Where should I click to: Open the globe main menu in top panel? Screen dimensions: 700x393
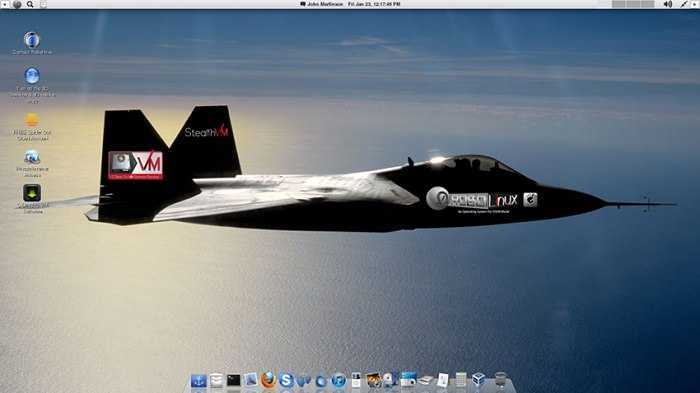tap(17, 4)
